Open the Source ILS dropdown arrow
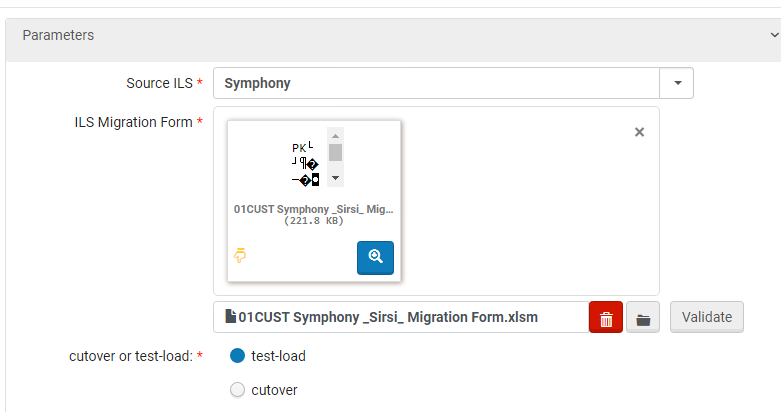This screenshot has width=781, height=412. (677, 83)
